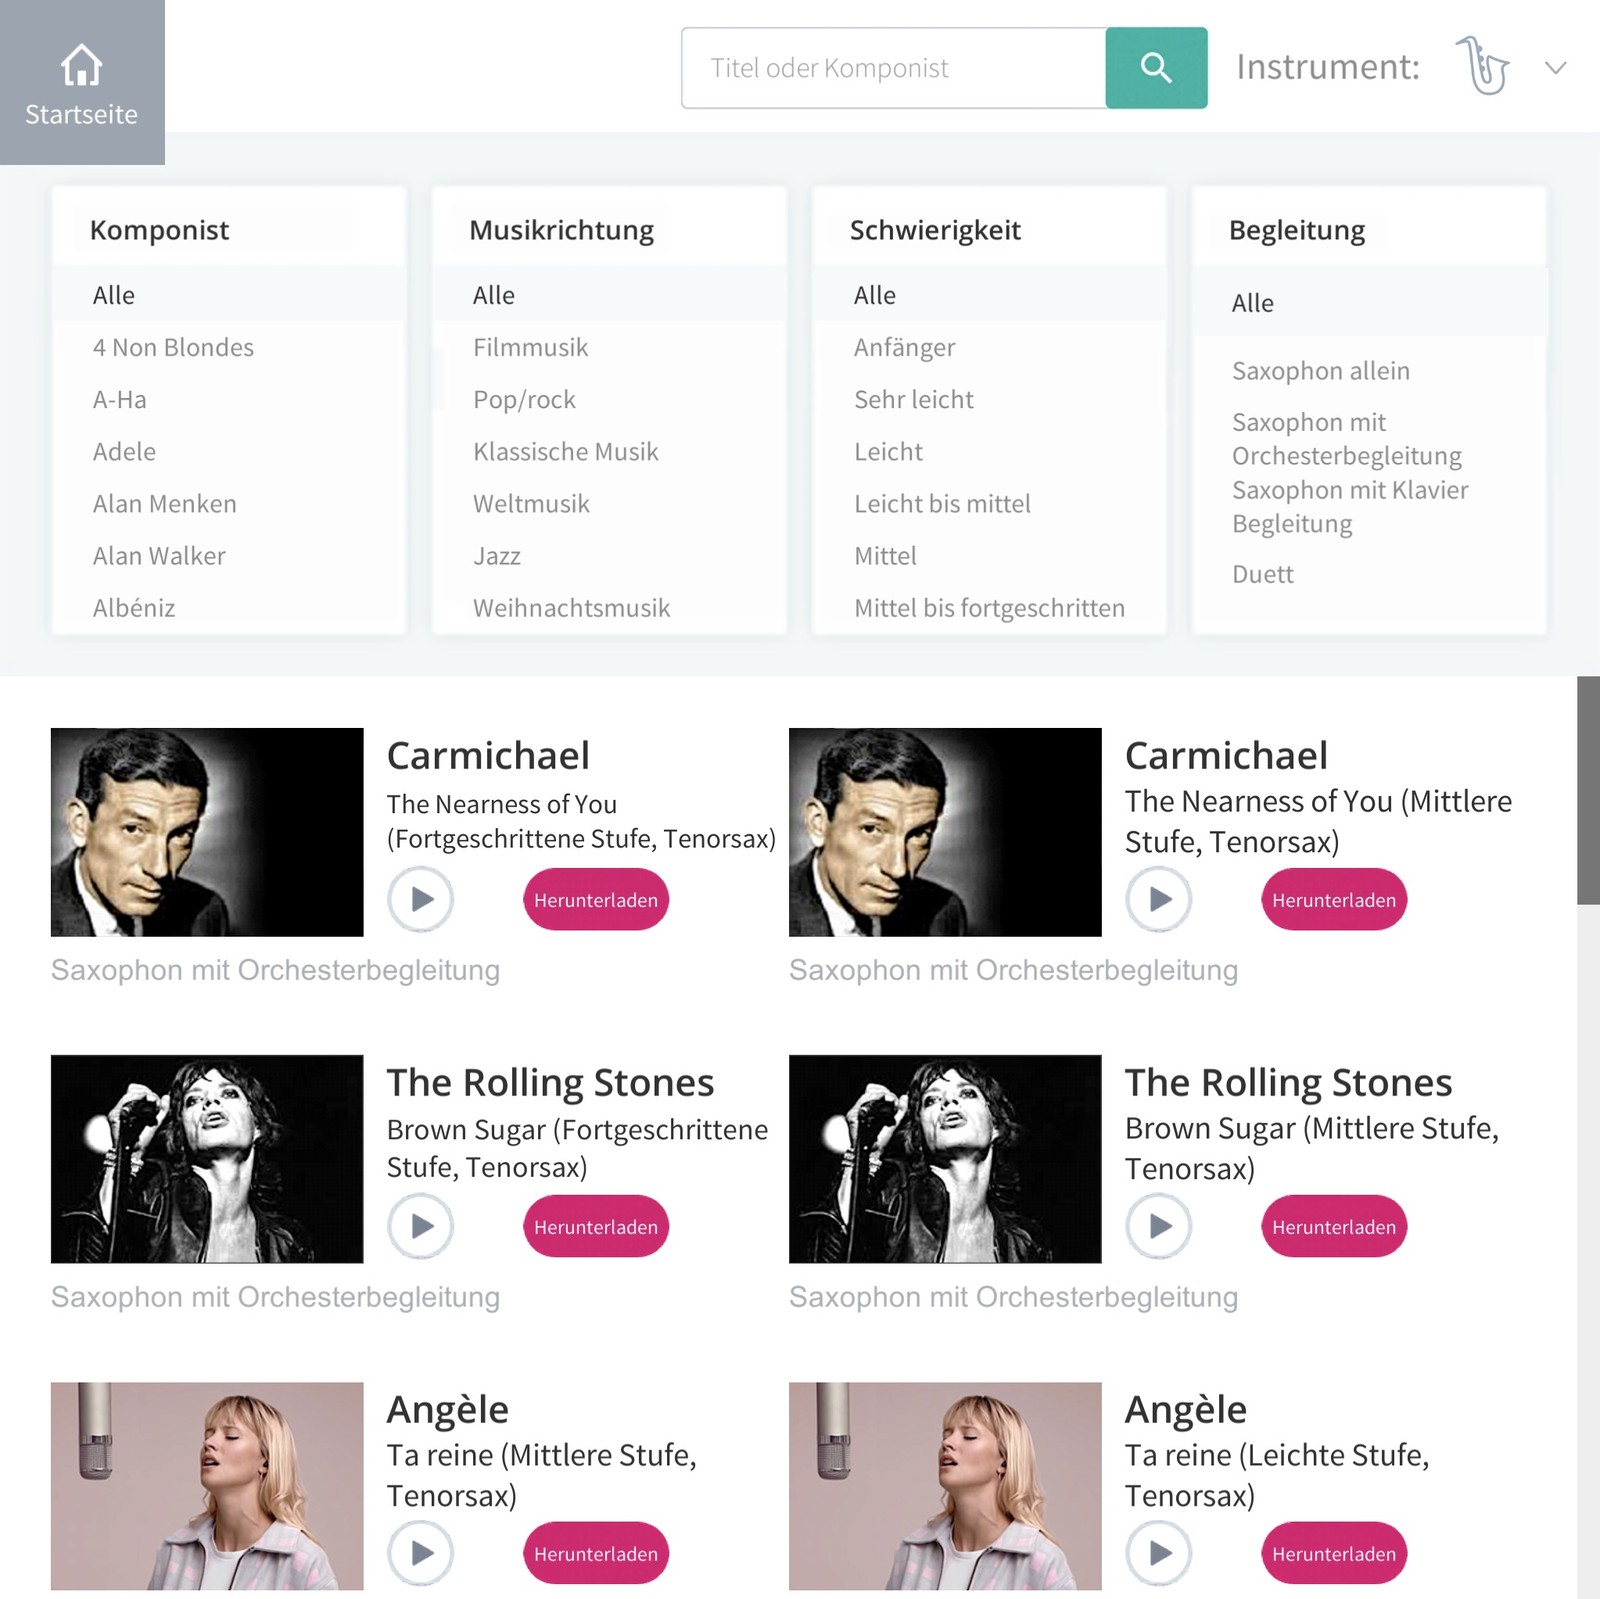Filter by Saxophon mit Orchesterbegleitung option
The image size is (1600, 1599).
(x=1347, y=439)
